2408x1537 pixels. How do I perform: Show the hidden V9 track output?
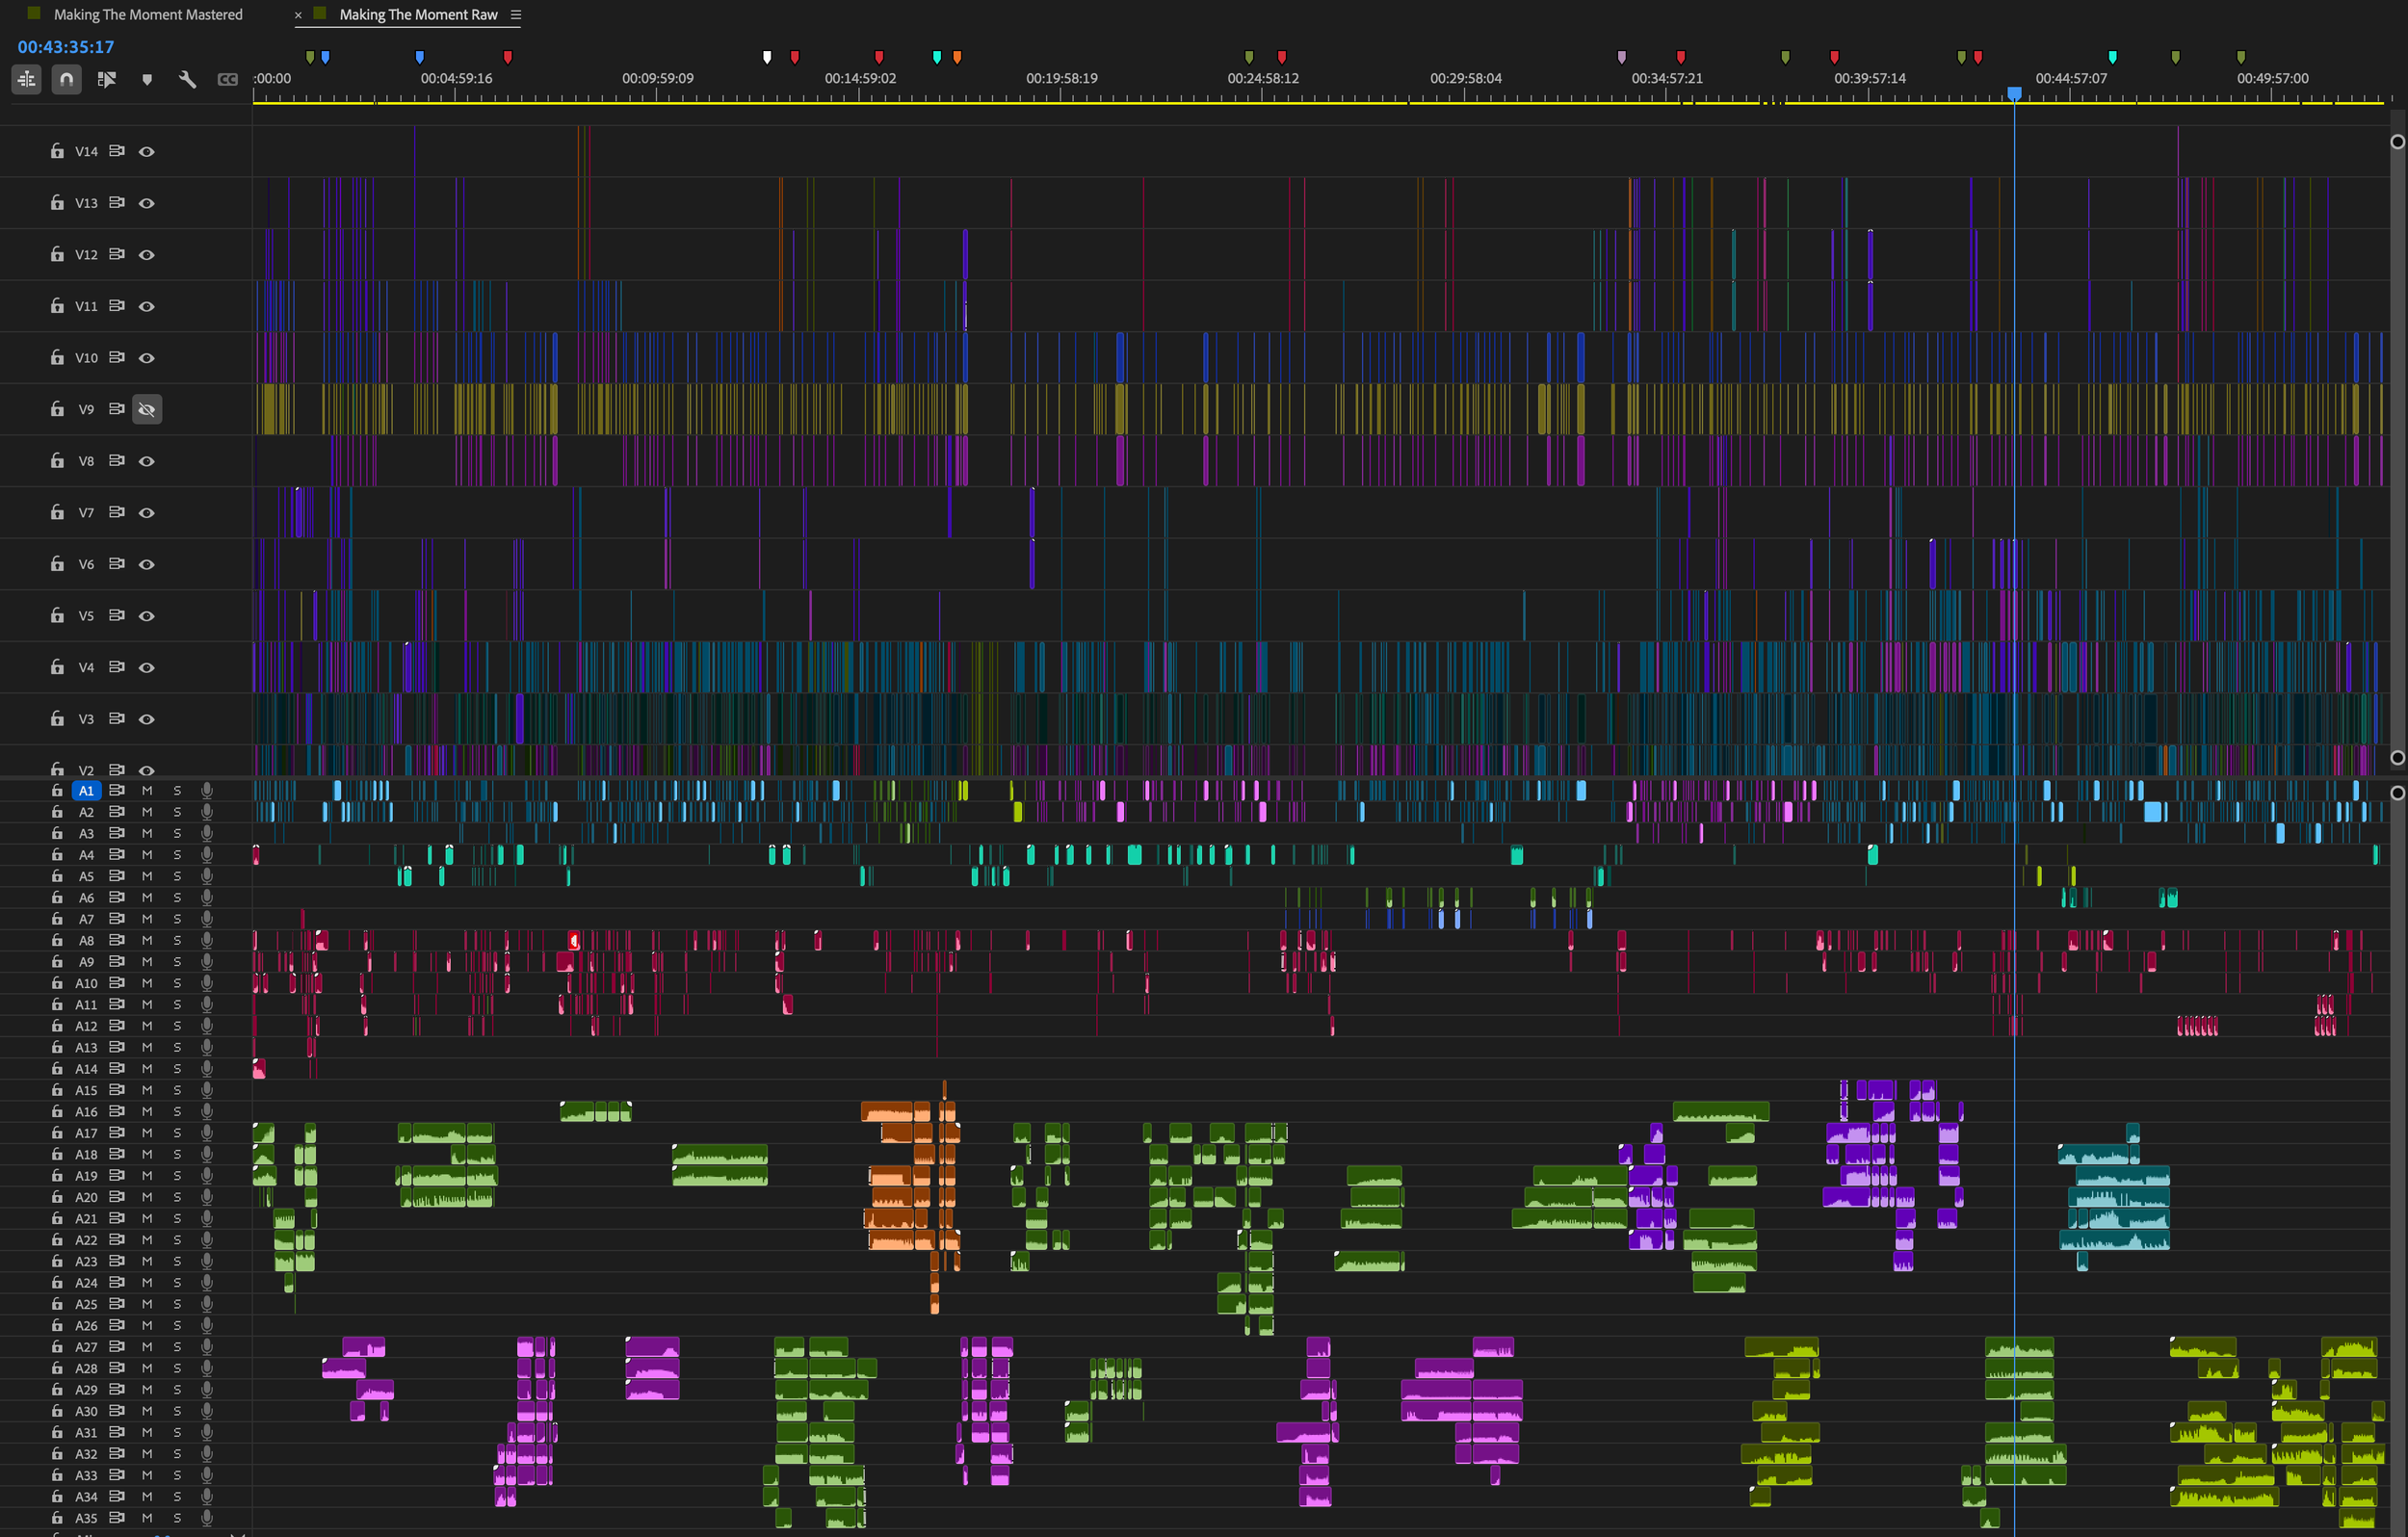[x=147, y=409]
